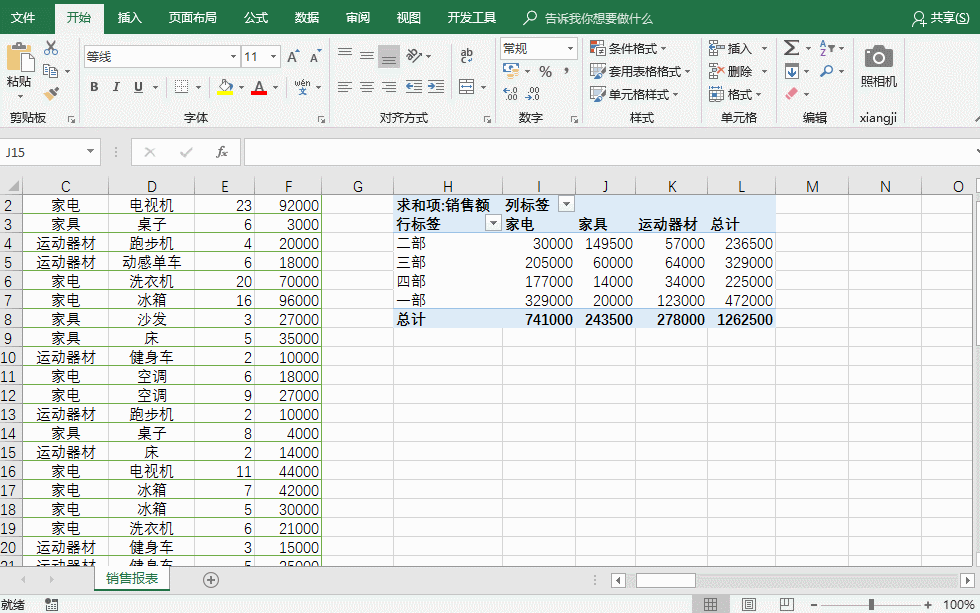Open the 列标签 filter dropdown
Viewport: 980px width, 613px height.
(x=566, y=204)
